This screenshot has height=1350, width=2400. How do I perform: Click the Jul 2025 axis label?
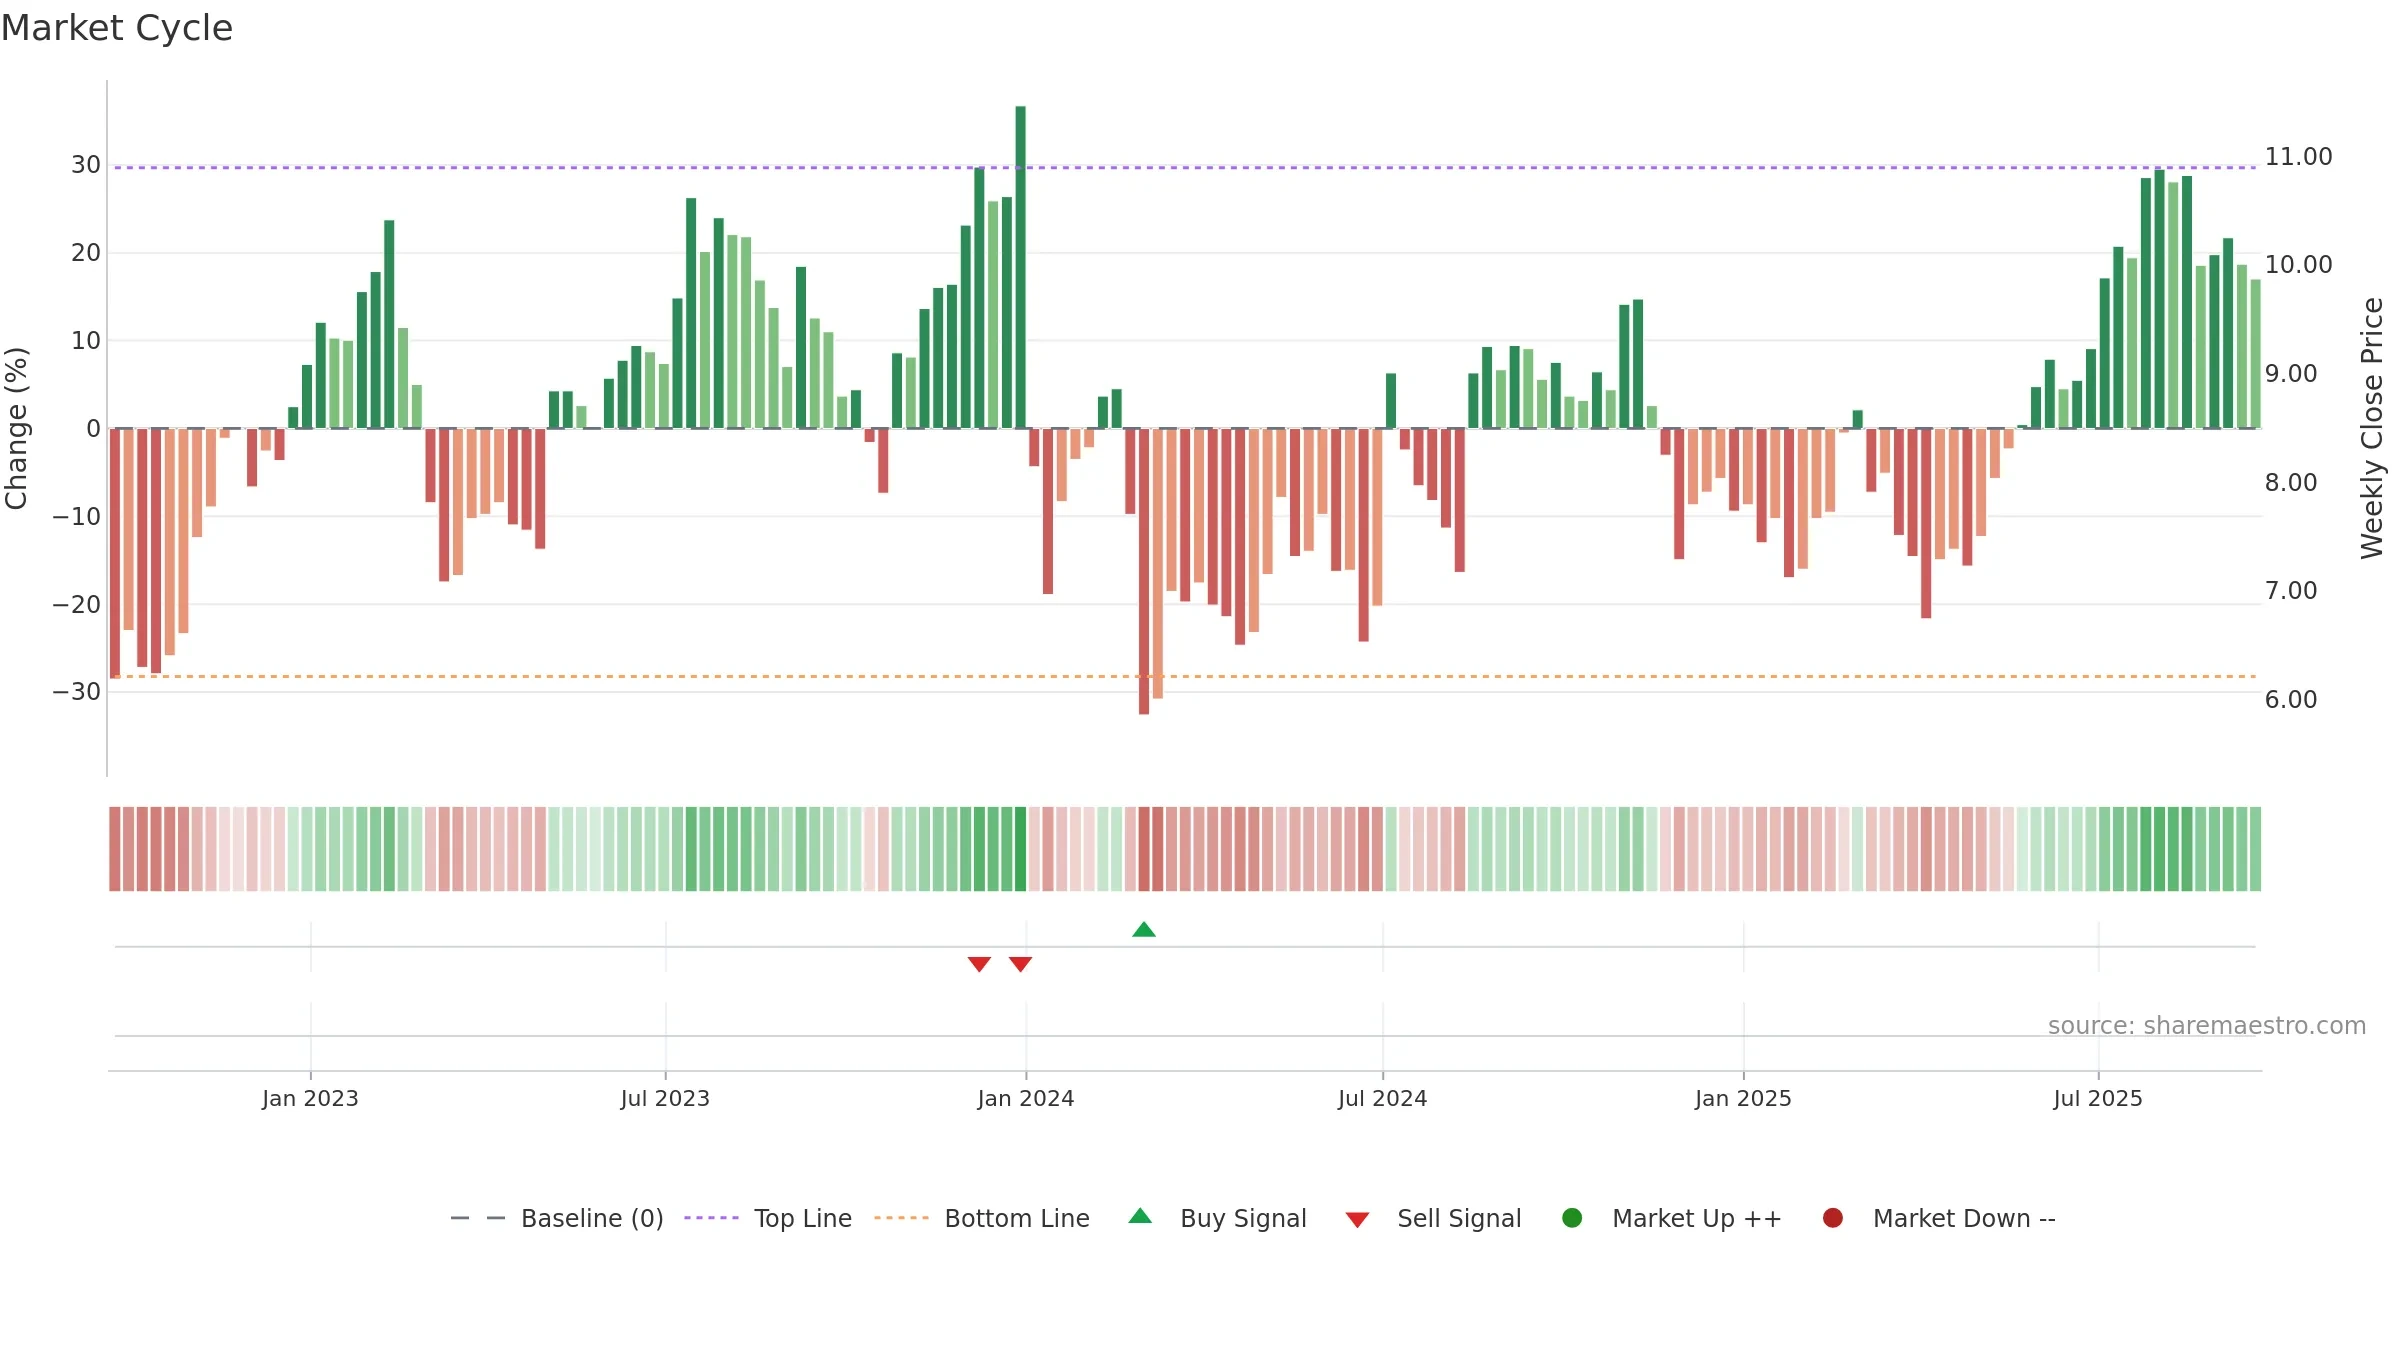(2098, 1099)
